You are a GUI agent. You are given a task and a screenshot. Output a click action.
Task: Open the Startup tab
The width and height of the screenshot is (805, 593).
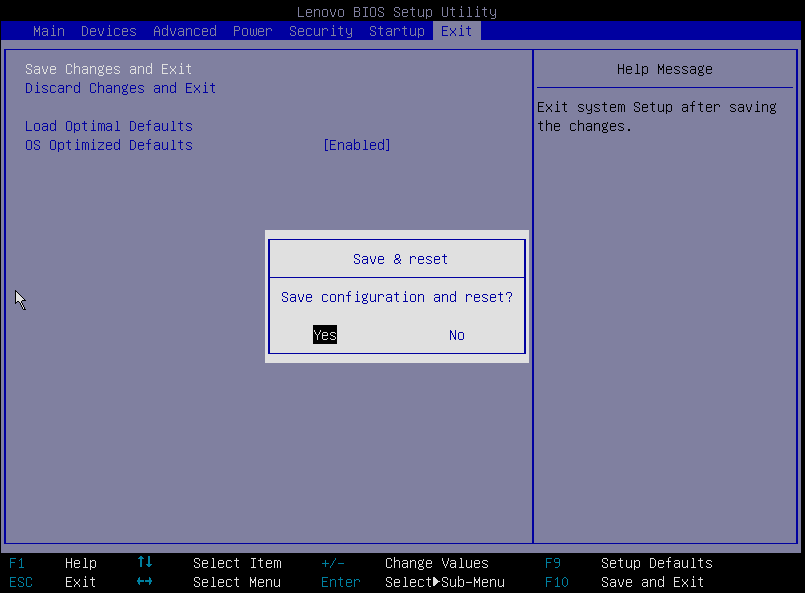coord(397,31)
